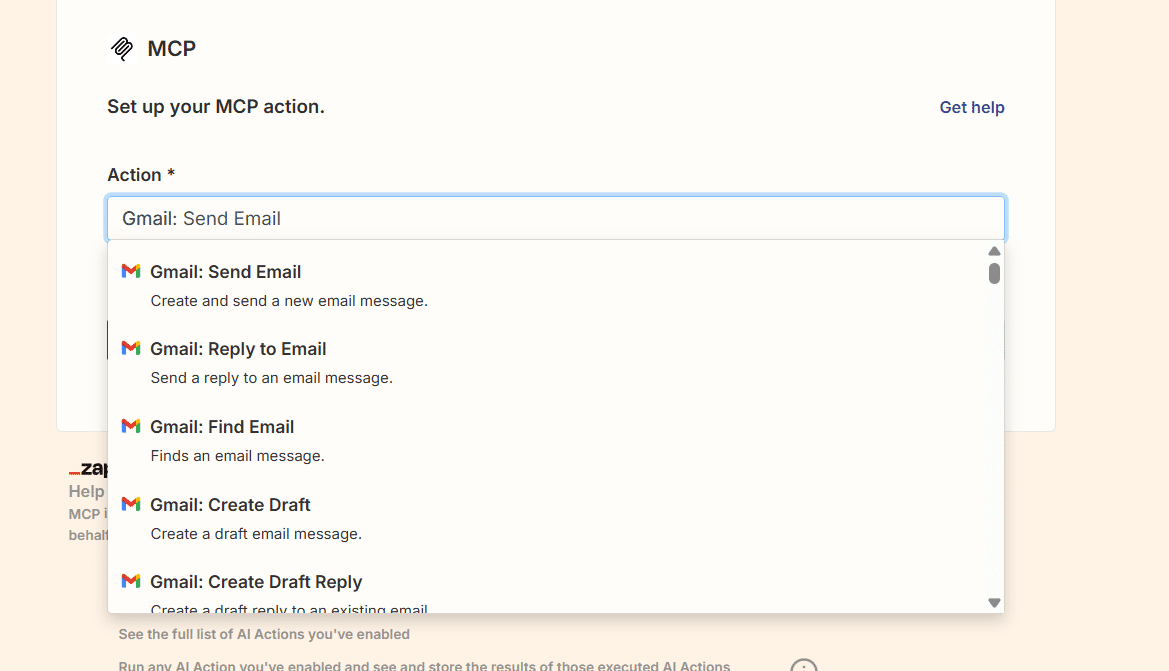1169x671 pixels.
Task: Click "See the full list of AI Actions" text
Action: [x=264, y=634]
